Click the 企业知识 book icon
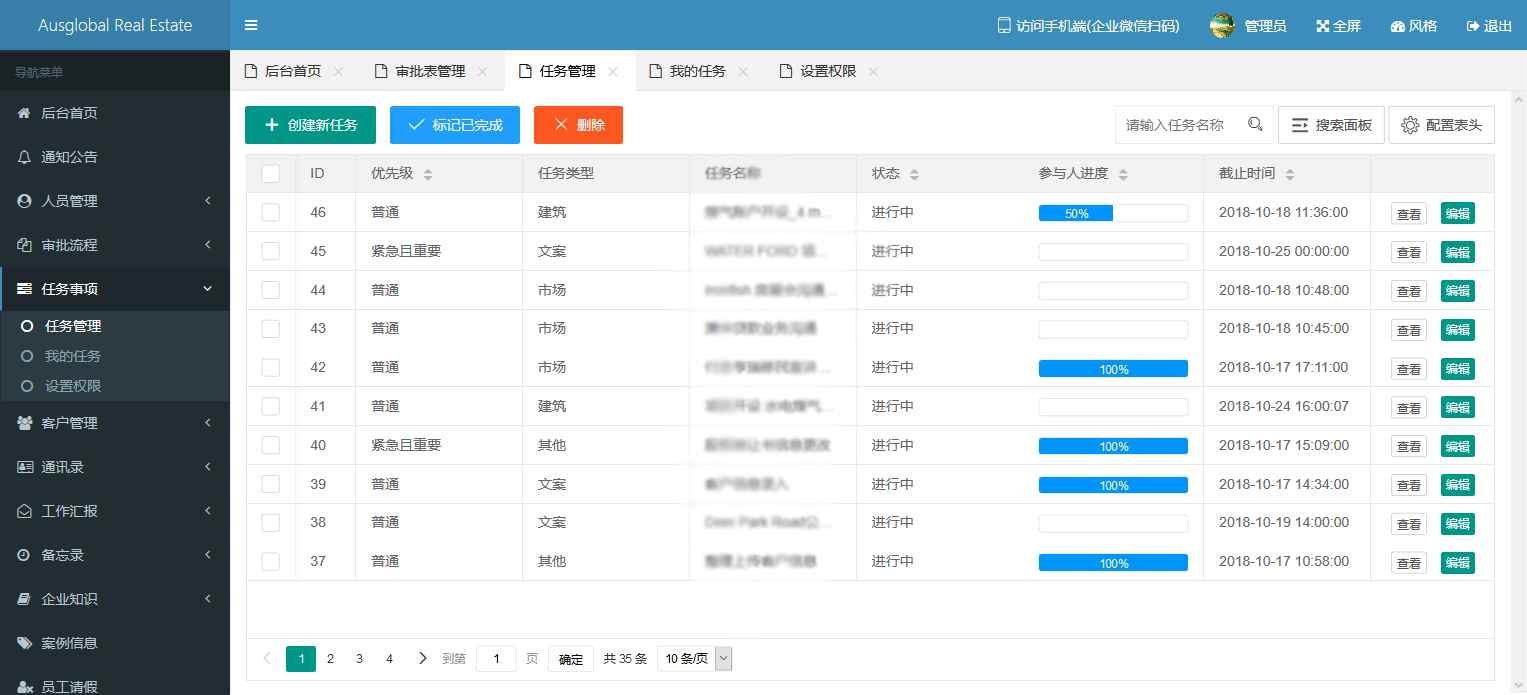 tap(24, 599)
